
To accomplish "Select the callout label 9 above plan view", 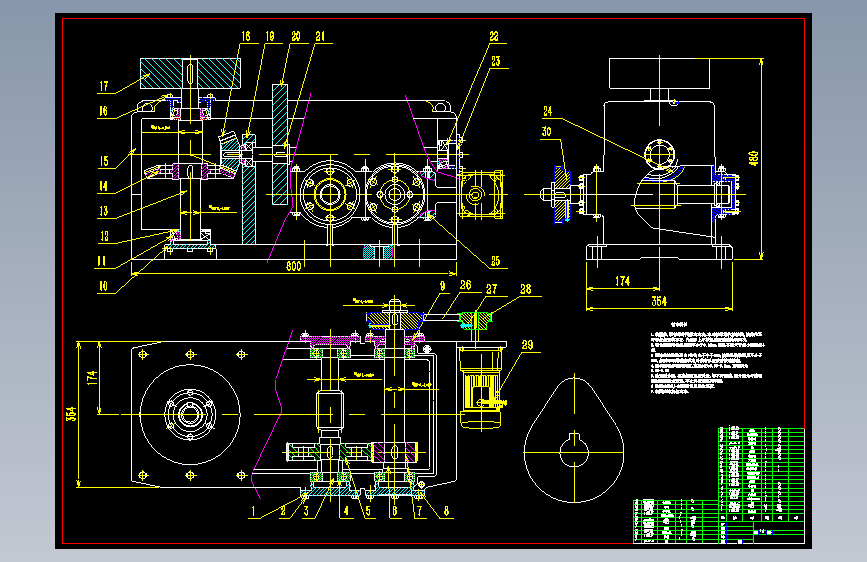I will point(442,286).
